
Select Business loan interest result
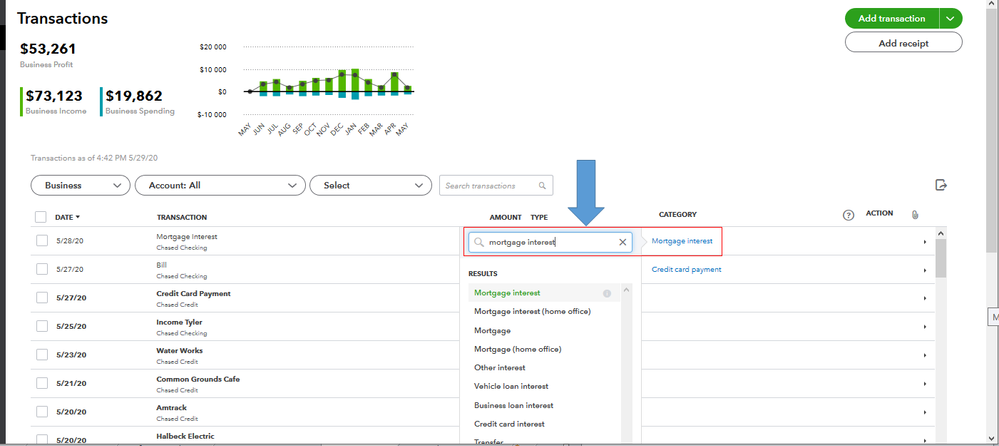[514, 405]
